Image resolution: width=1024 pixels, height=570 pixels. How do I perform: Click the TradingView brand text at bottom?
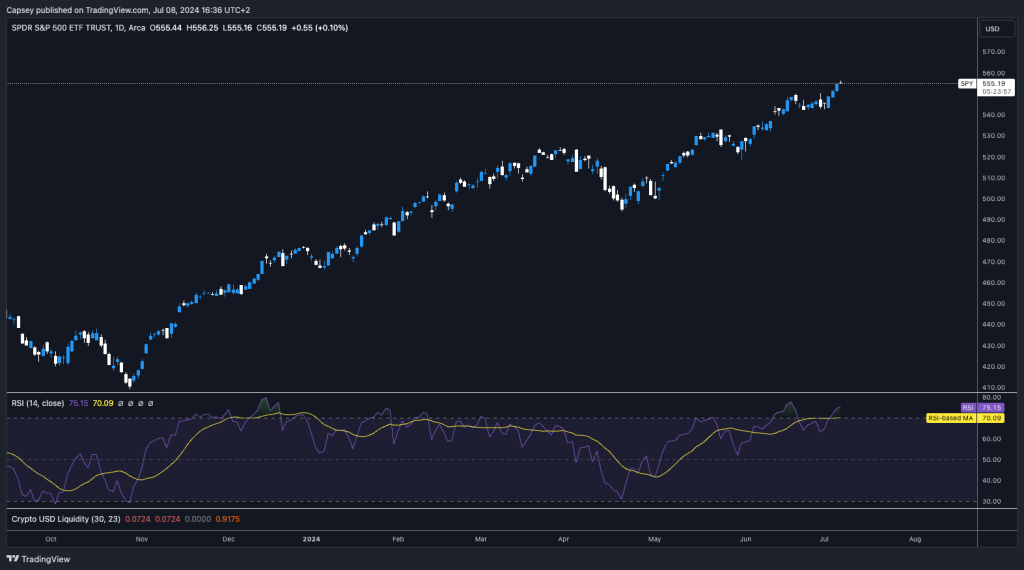tap(49, 560)
